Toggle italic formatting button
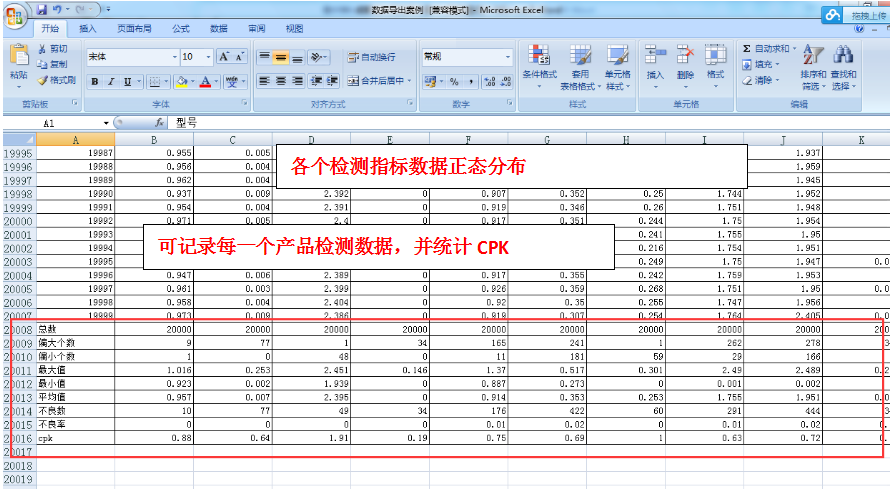 111,82
